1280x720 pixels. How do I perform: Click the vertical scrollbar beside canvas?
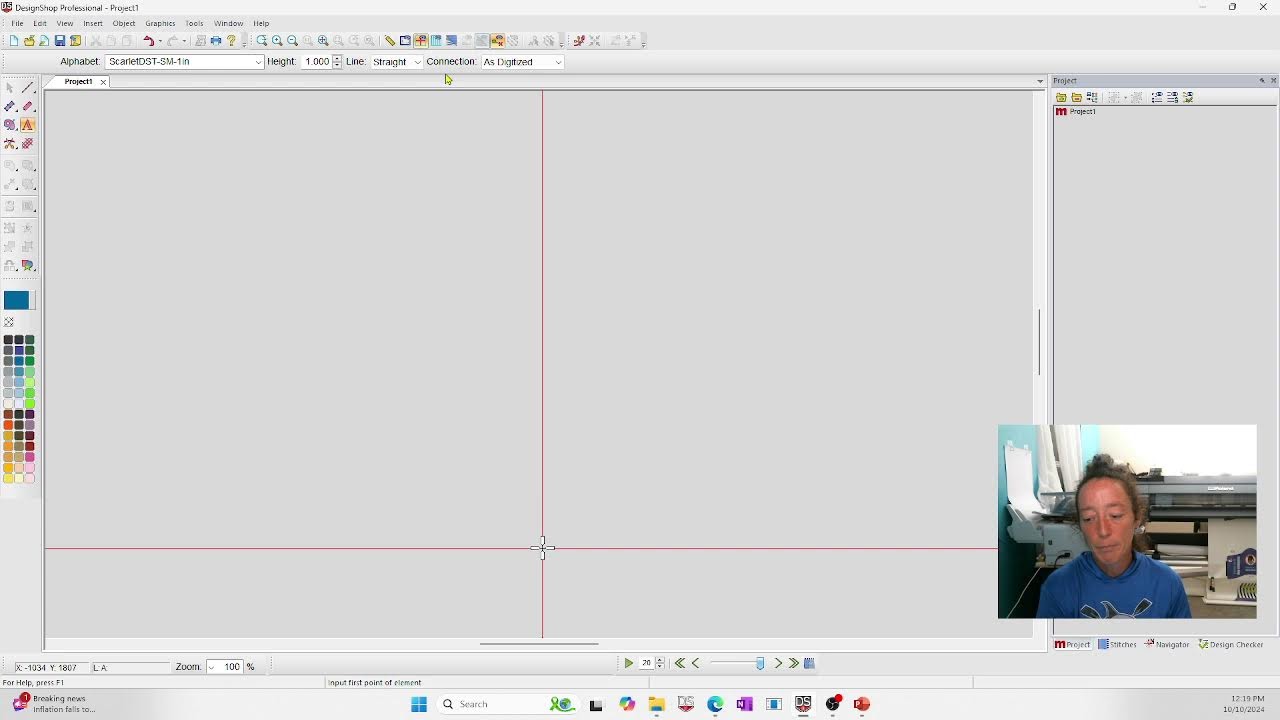(x=1040, y=342)
